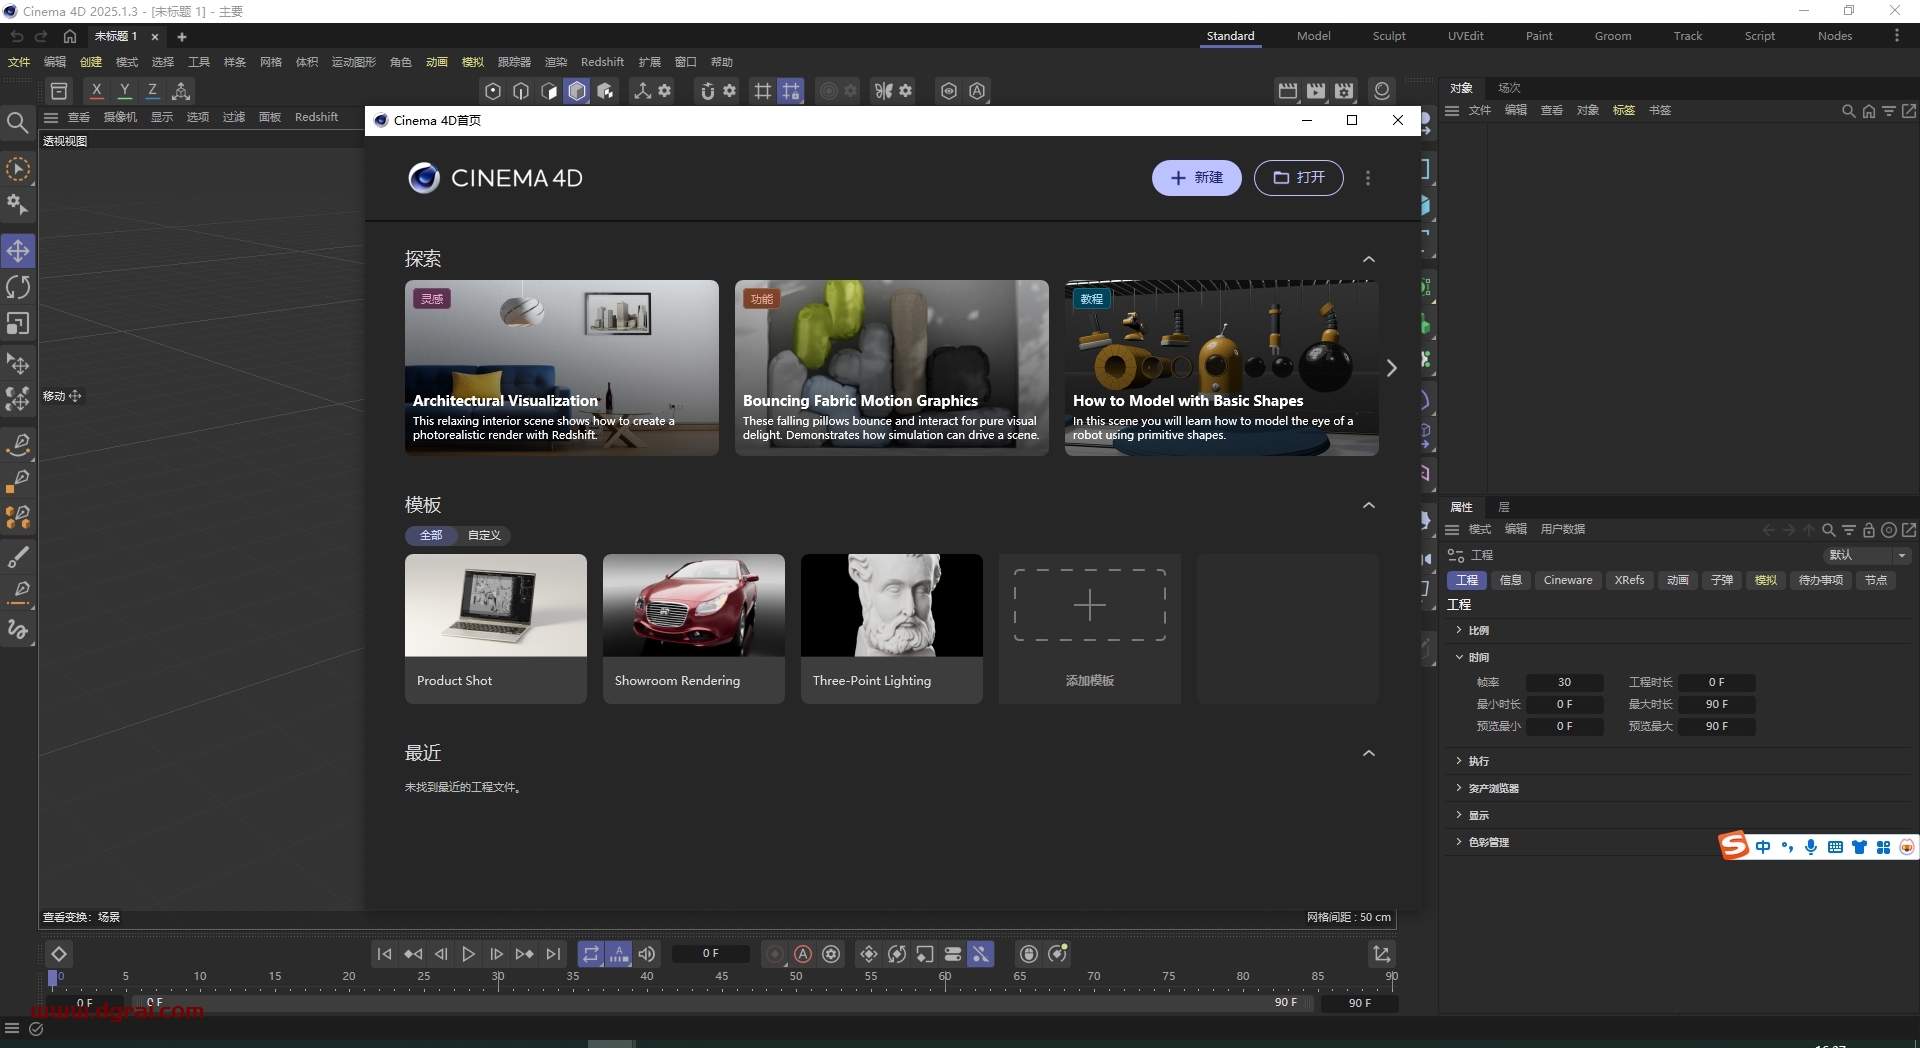
Task: Open the 文件 menu
Action: coord(19,62)
